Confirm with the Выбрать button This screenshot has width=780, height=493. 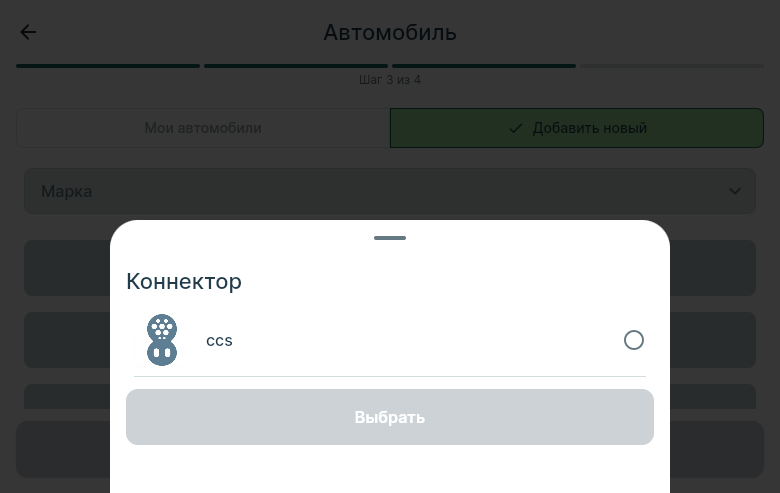[390, 417]
